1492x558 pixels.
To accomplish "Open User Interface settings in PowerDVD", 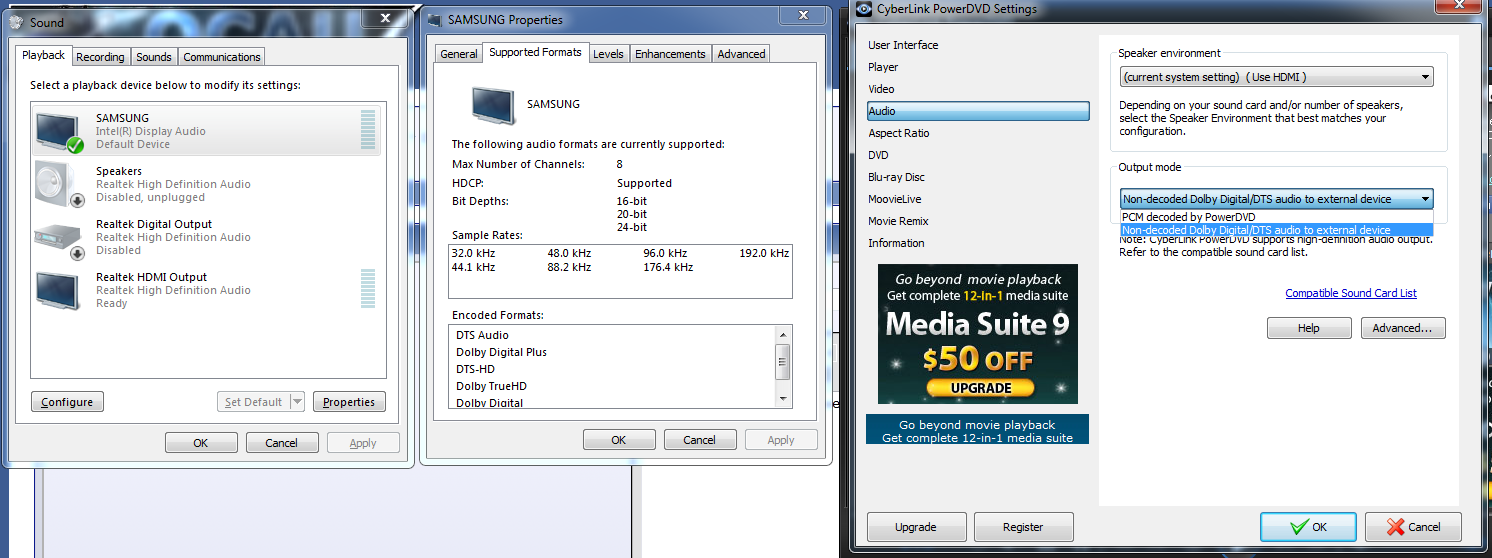I will [x=903, y=45].
